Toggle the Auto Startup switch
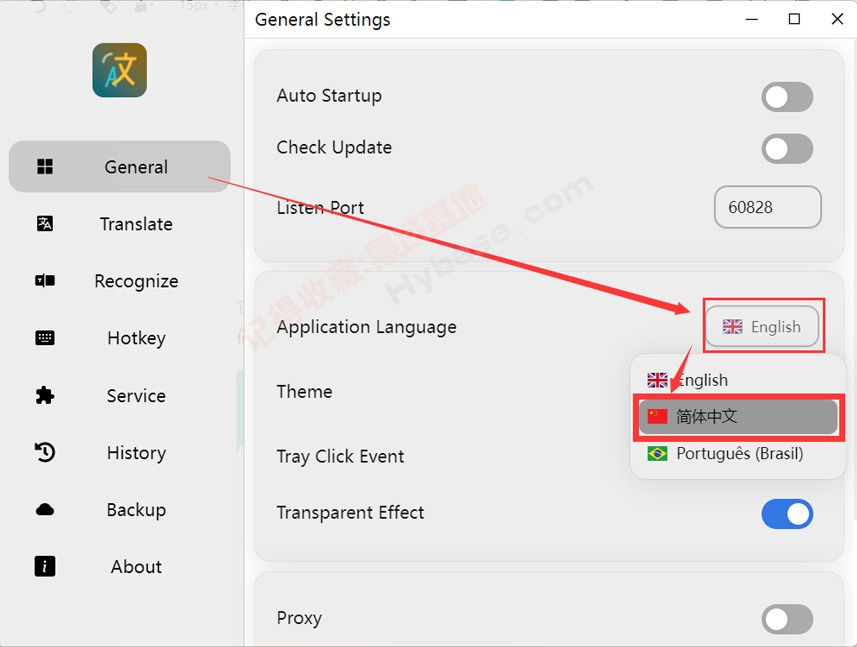 [787, 97]
